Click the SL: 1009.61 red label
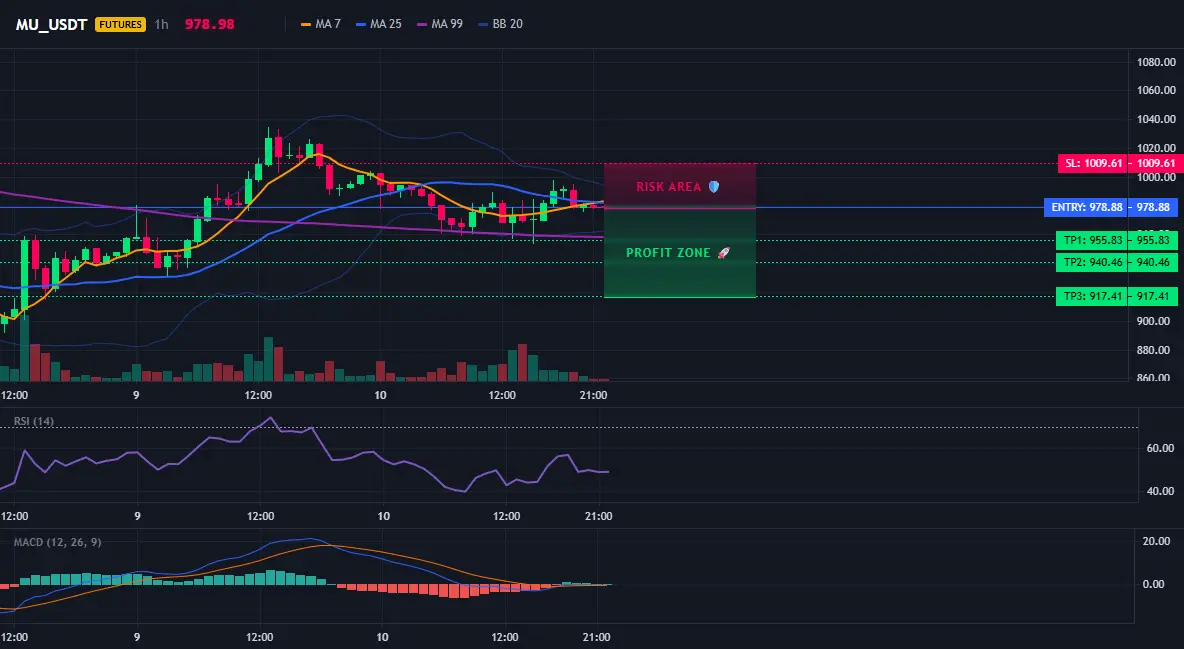The image size is (1184, 649). [1092, 163]
